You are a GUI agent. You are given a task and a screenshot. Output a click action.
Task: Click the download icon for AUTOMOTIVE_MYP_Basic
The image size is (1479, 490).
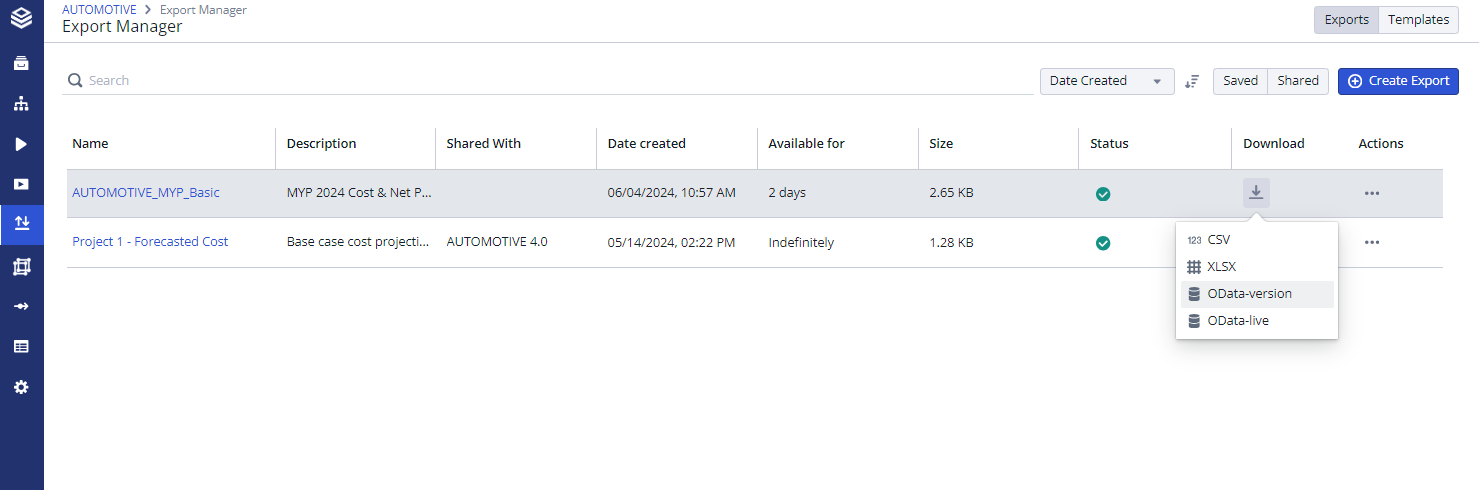[x=1256, y=193]
